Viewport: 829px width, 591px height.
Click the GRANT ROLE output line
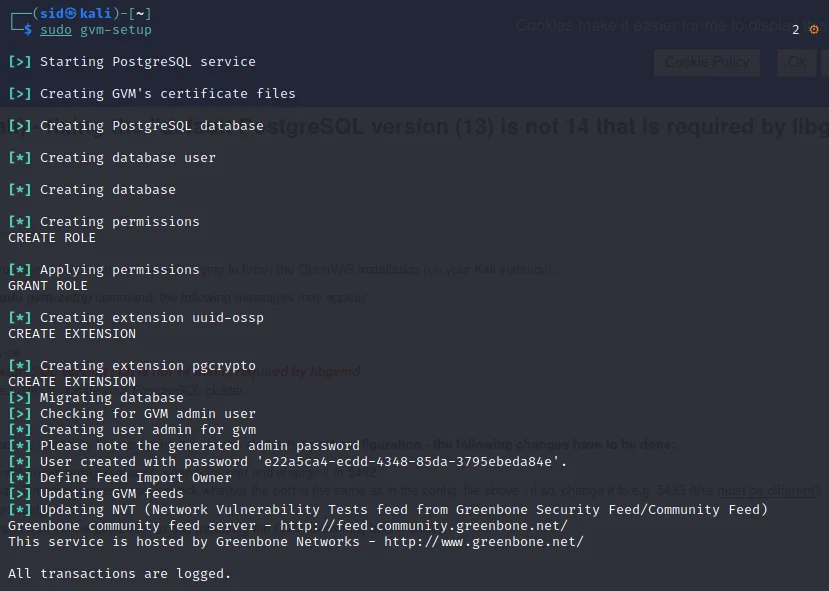pos(48,286)
